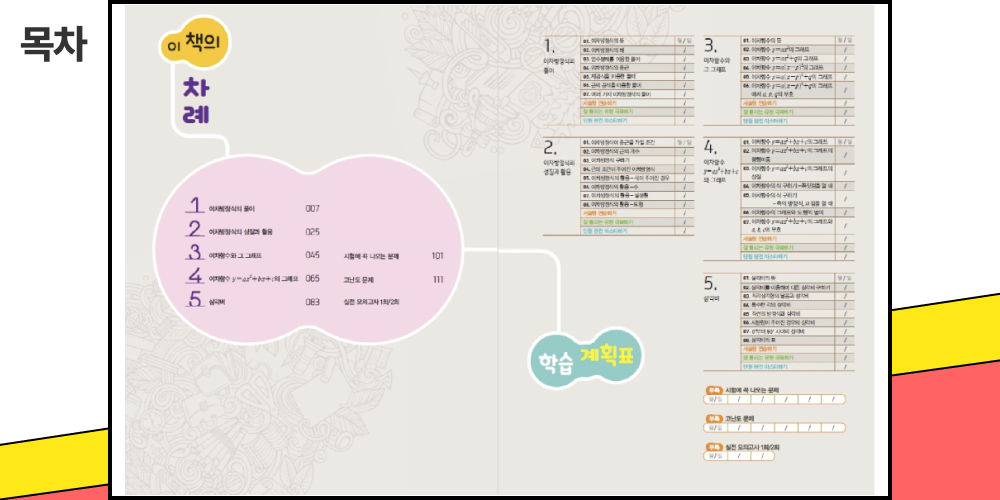Click the orange 부록 tag beside 실전 모의고사
The image size is (1000, 500).
click(714, 447)
